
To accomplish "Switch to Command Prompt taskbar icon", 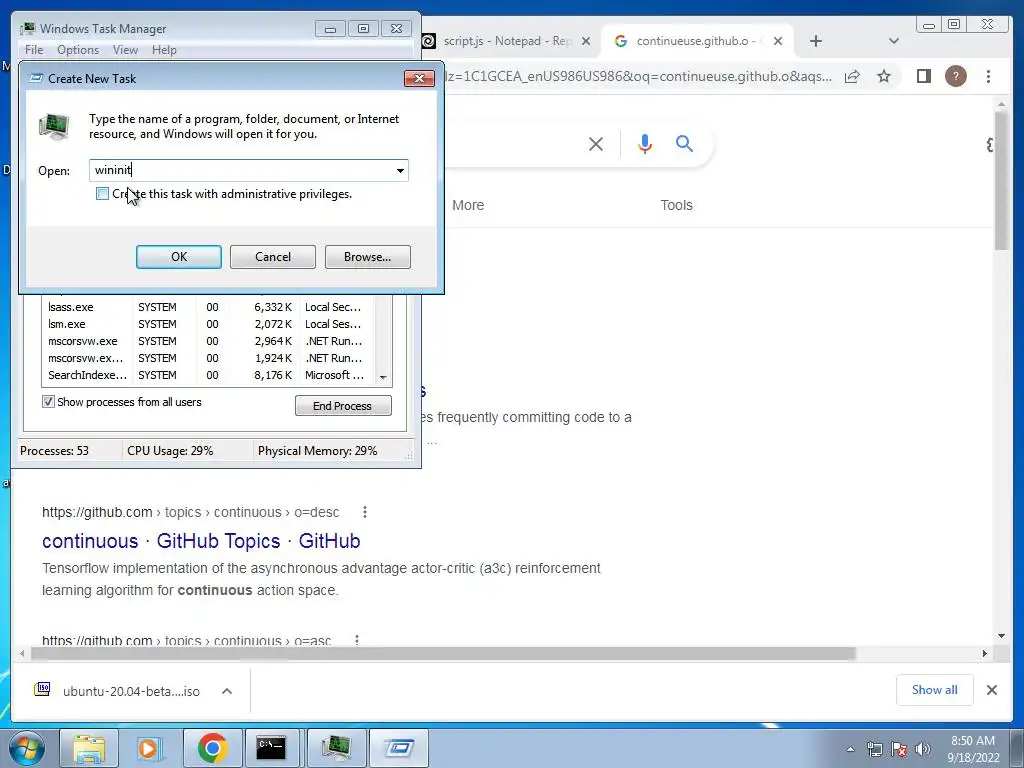I will (x=271, y=748).
